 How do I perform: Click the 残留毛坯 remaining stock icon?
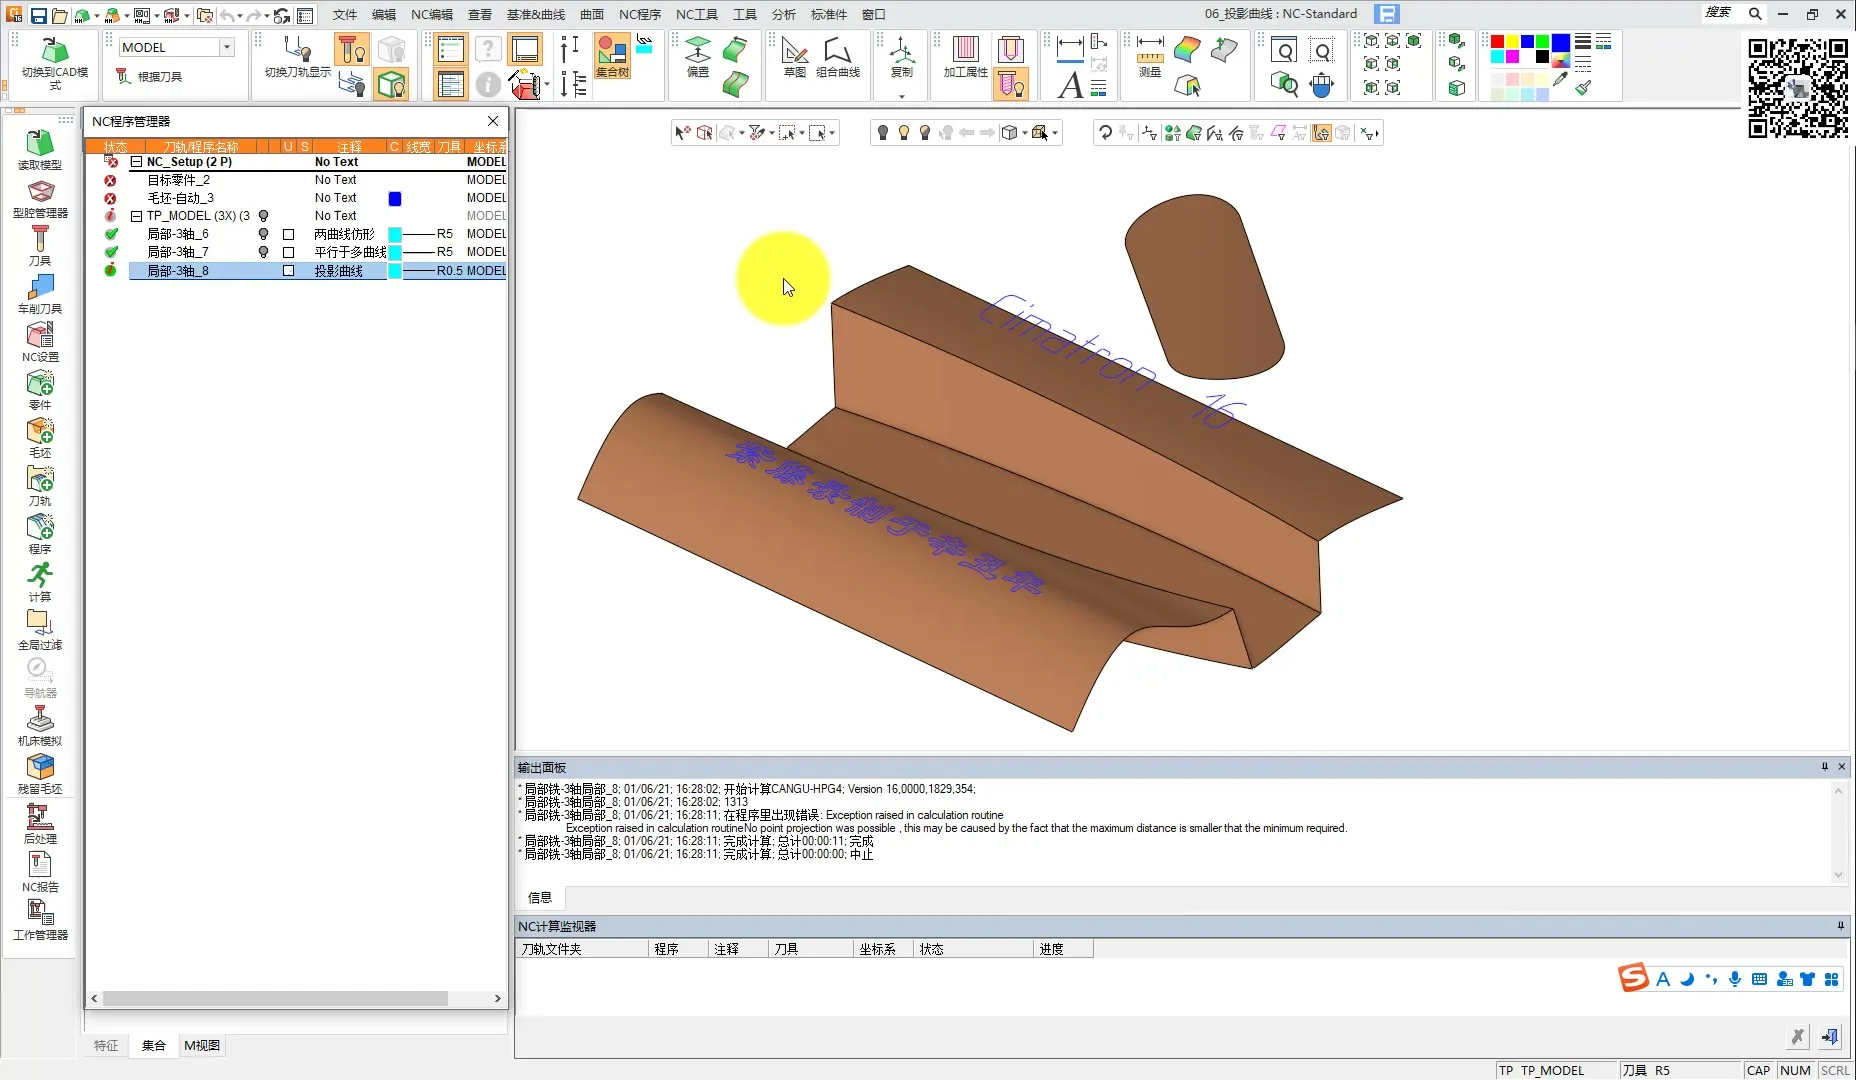(40, 772)
